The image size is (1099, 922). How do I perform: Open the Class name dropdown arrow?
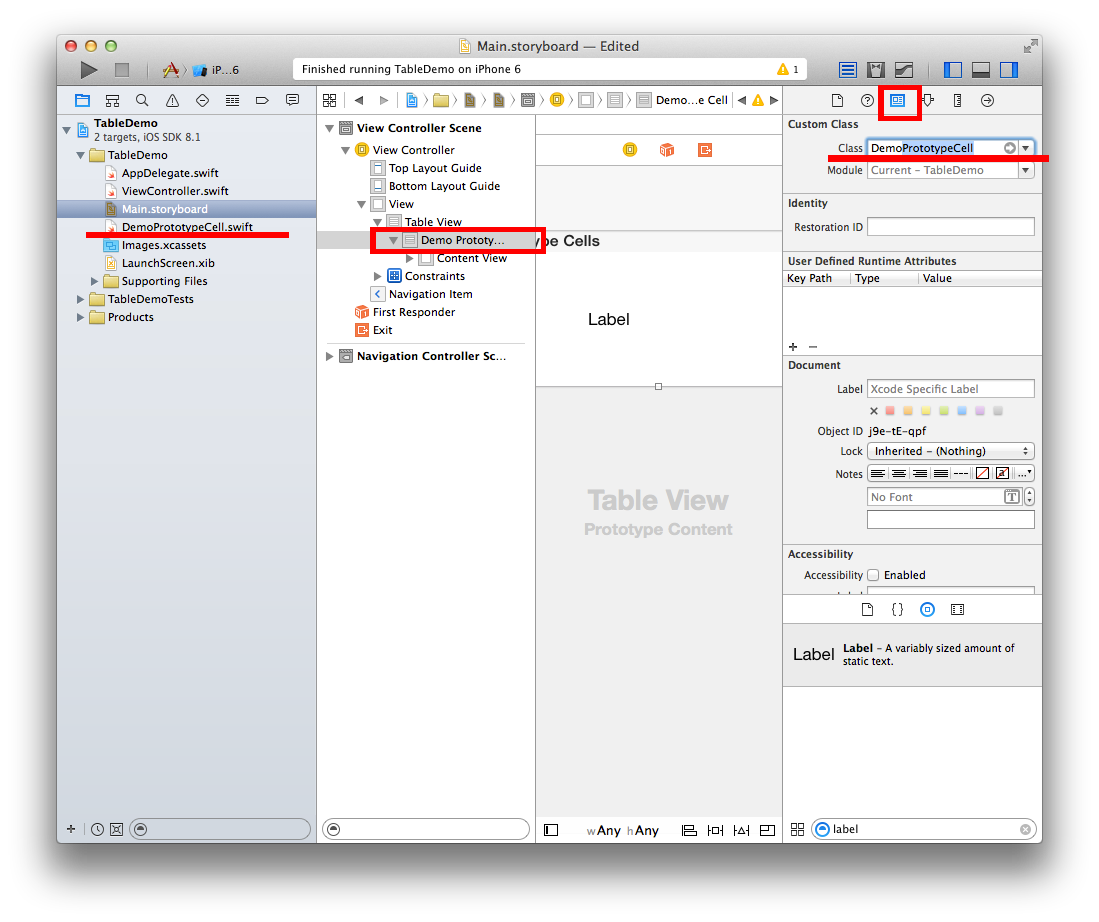pyautogui.click(x=1025, y=148)
